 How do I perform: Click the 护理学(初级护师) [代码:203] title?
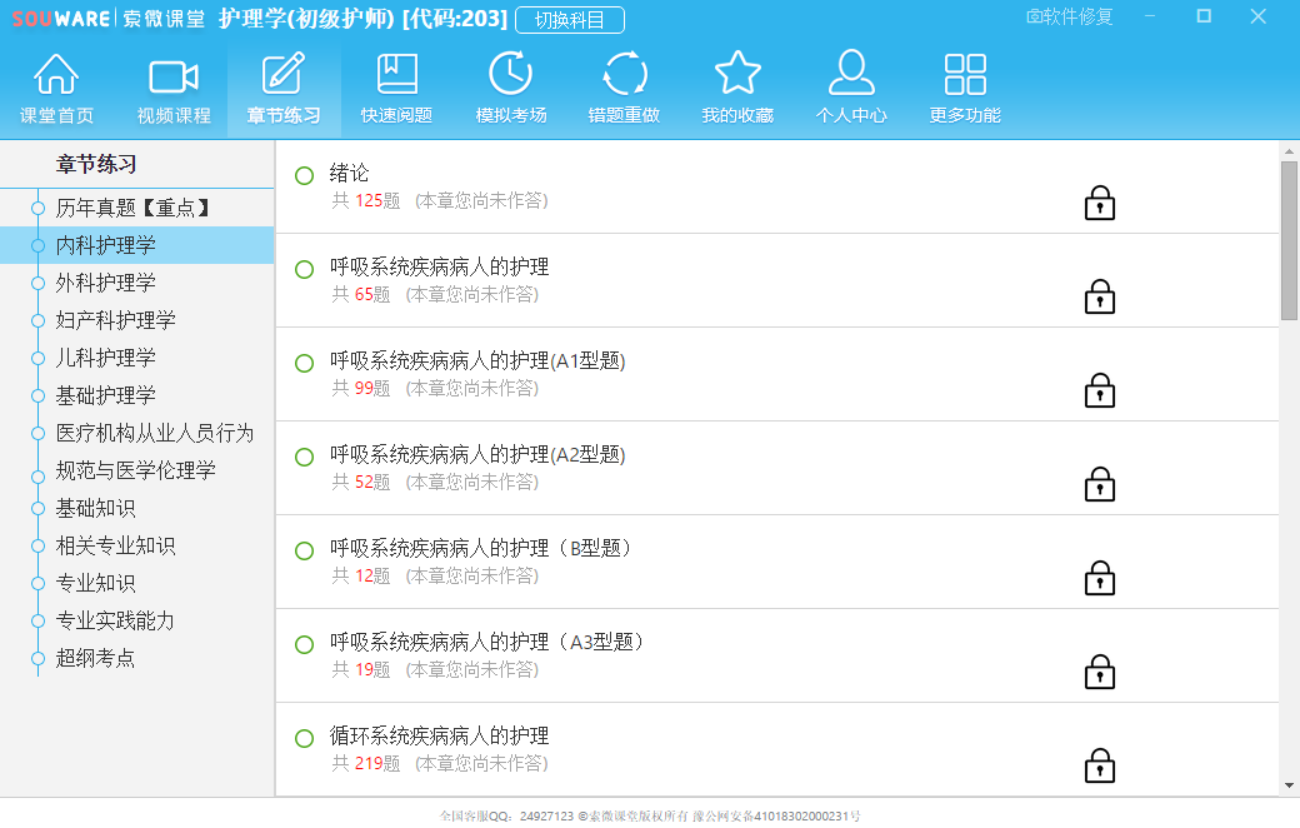(363, 18)
